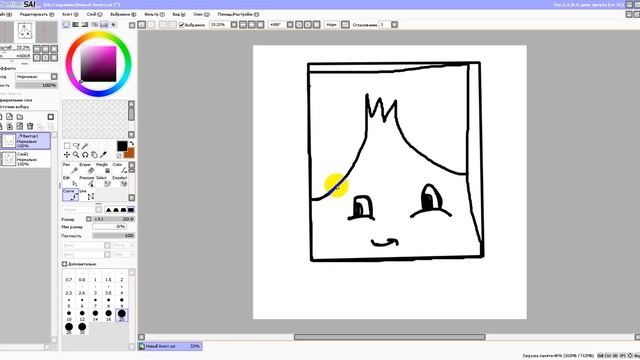
Task: Create a new vector layer
Action: pyautogui.click(x=9, y=117)
